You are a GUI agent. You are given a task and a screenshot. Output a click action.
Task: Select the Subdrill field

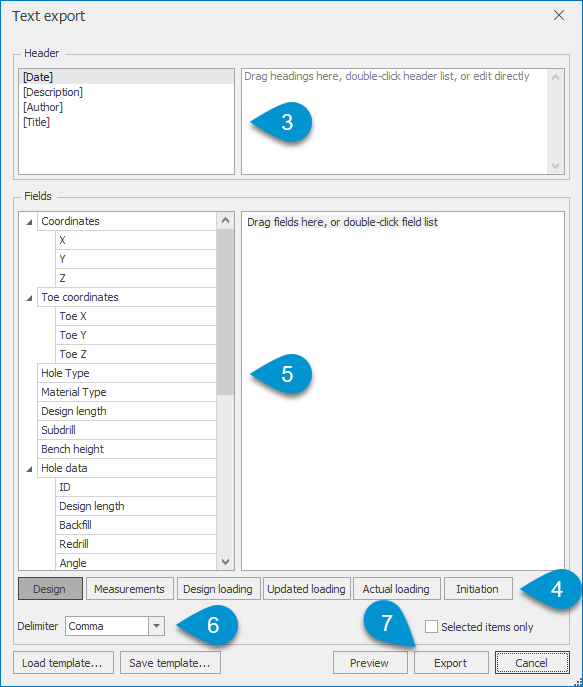tap(127, 430)
